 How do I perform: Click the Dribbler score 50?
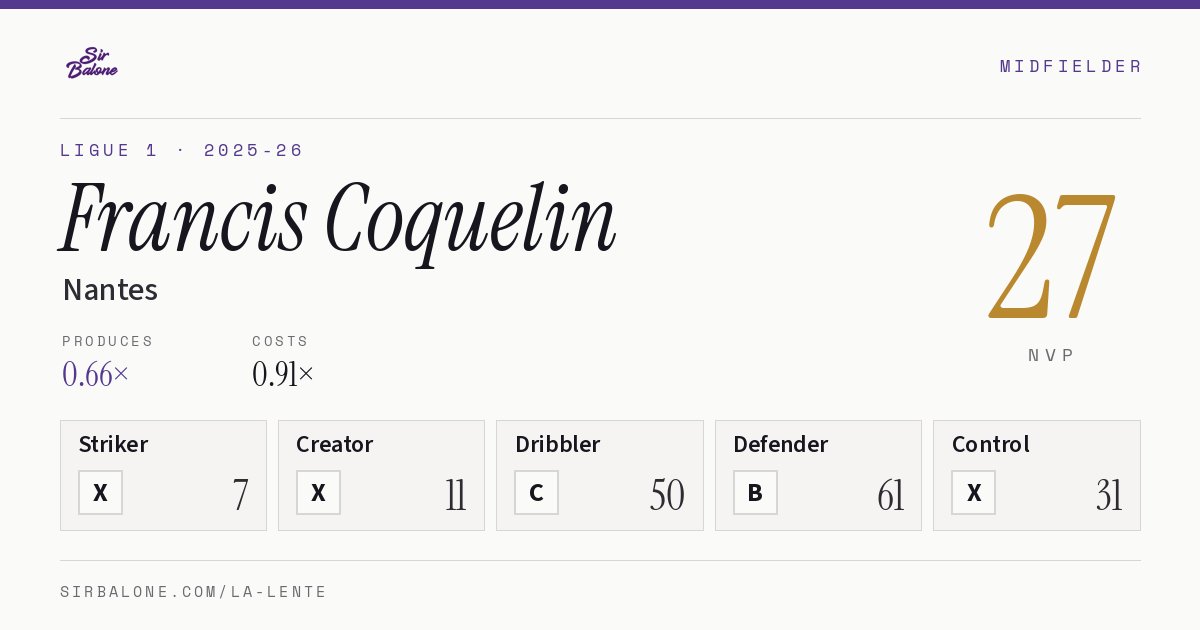click(x=667, y=495)
